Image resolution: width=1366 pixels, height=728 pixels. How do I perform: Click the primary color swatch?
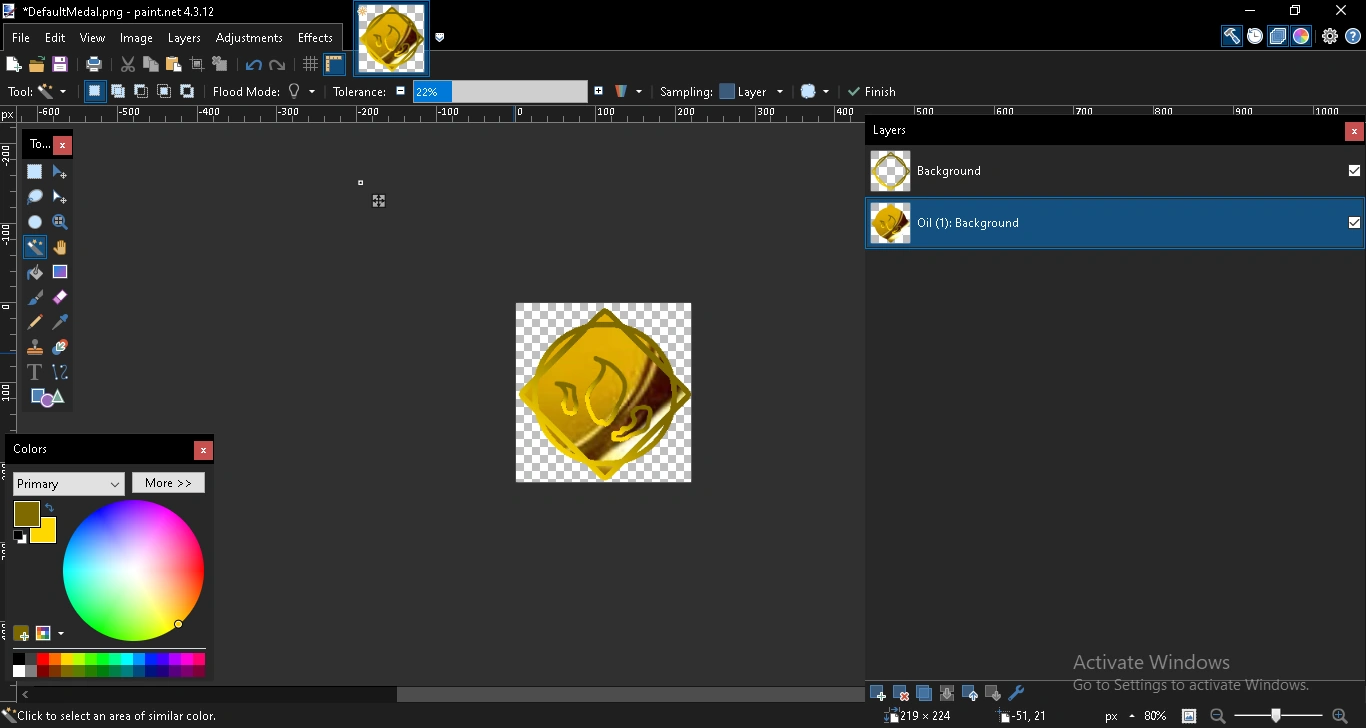[x=26, y=514]
